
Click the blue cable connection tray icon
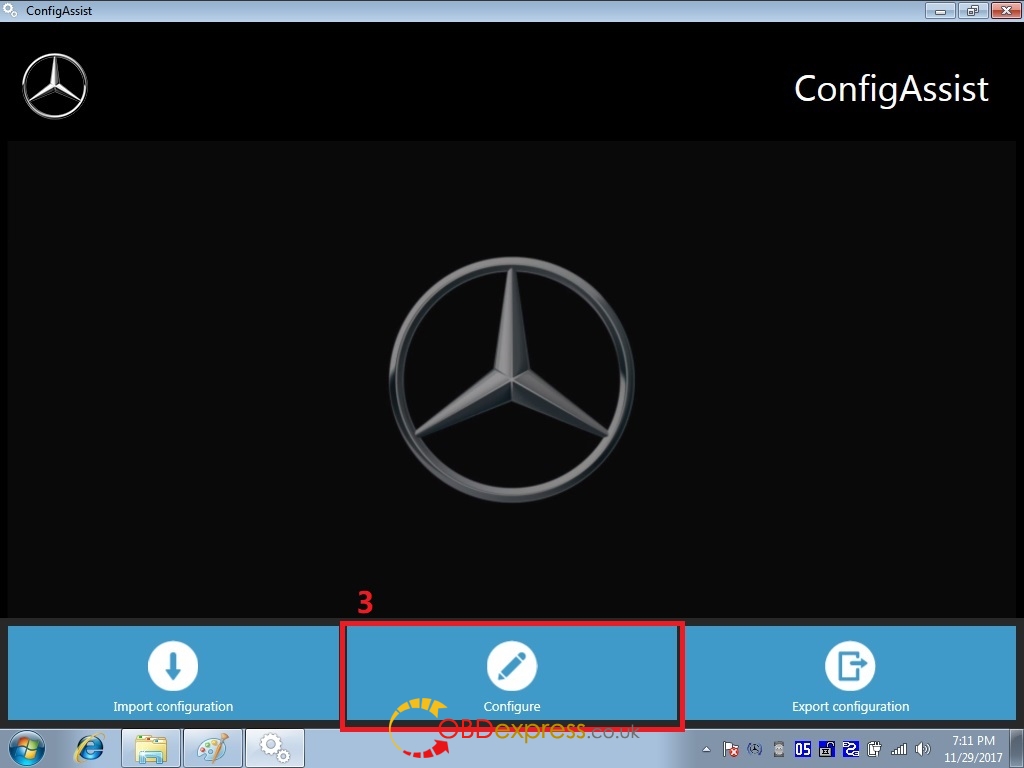coord(850,749)
